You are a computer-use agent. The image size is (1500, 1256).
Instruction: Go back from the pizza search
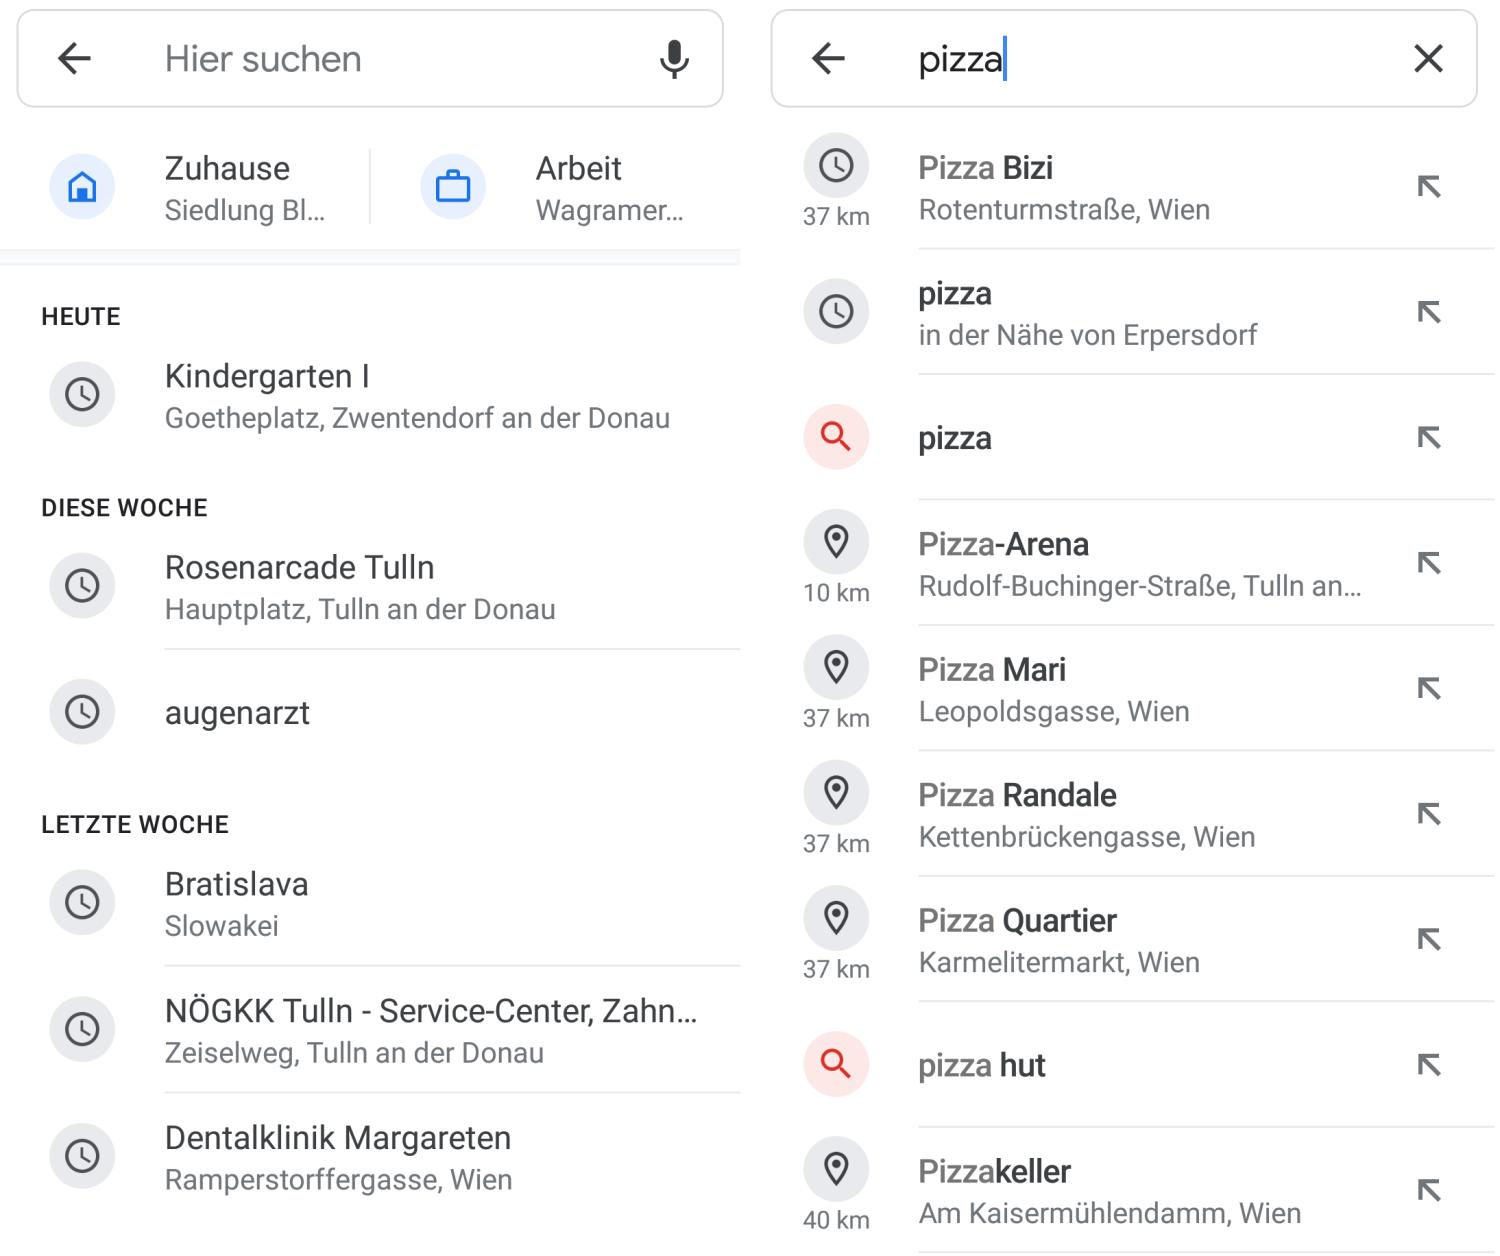[x=828, y=59]
